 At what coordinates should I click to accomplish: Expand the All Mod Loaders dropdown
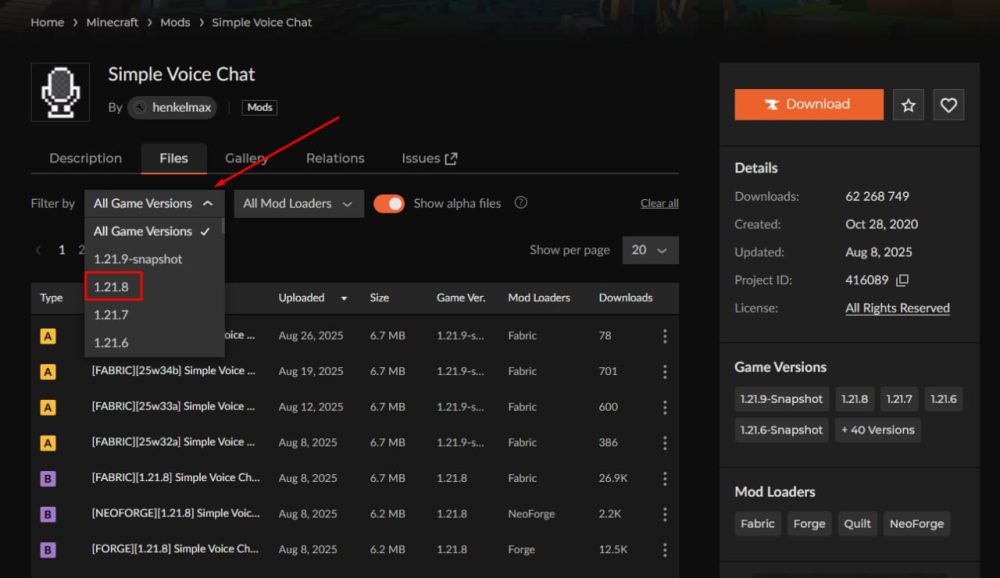pos(298,203)
